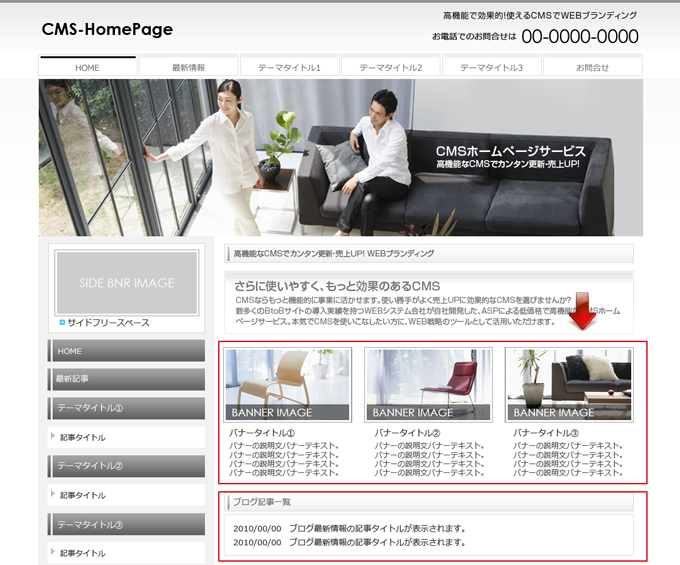The width and height of the screenshot is (680, 565).
Task: Click the blue square icon beside サイドフリースペース
Action: [x=62, y=323]
